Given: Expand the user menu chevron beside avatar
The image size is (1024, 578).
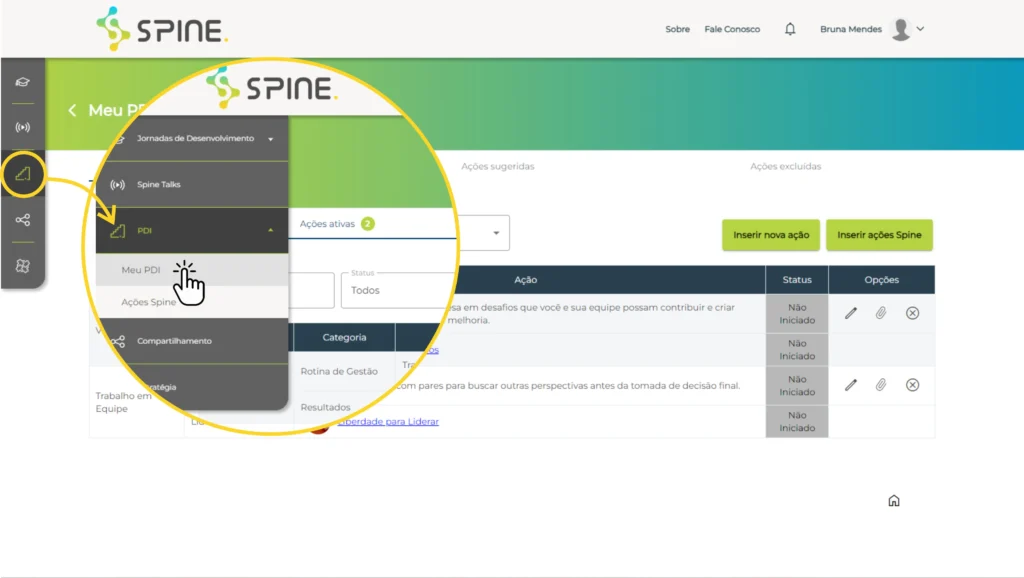Looking at the screenshot, I should point(921,29).
